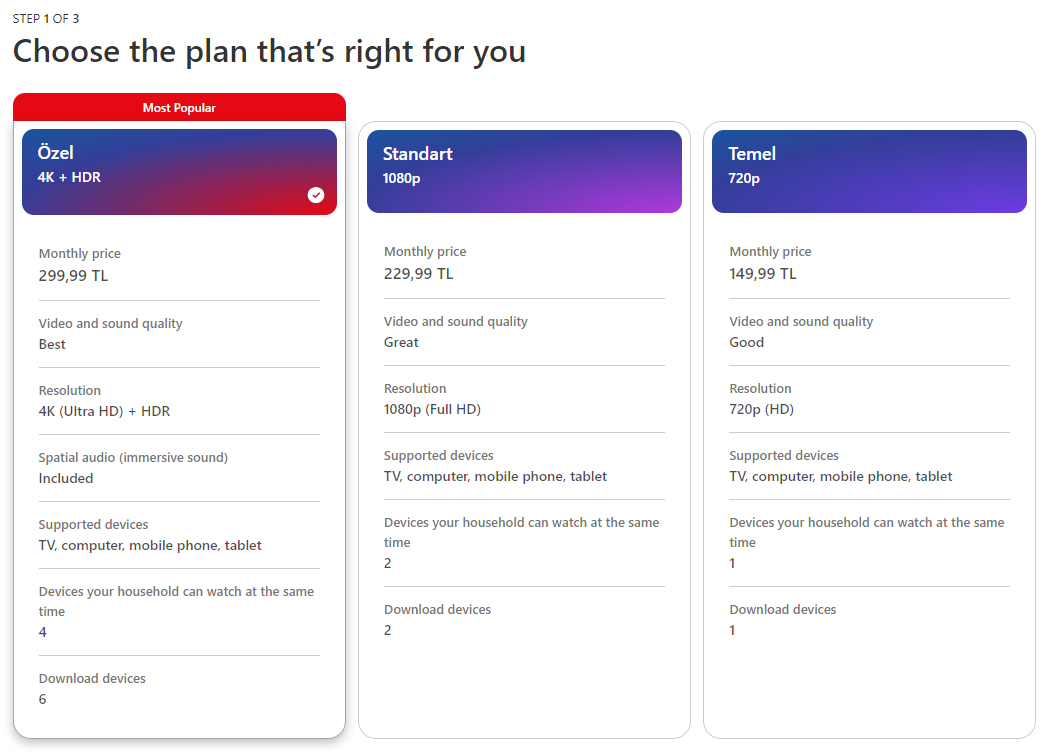Click the Temel plan title text
This screenshot has height=752, width=1051.
point(752,154)
